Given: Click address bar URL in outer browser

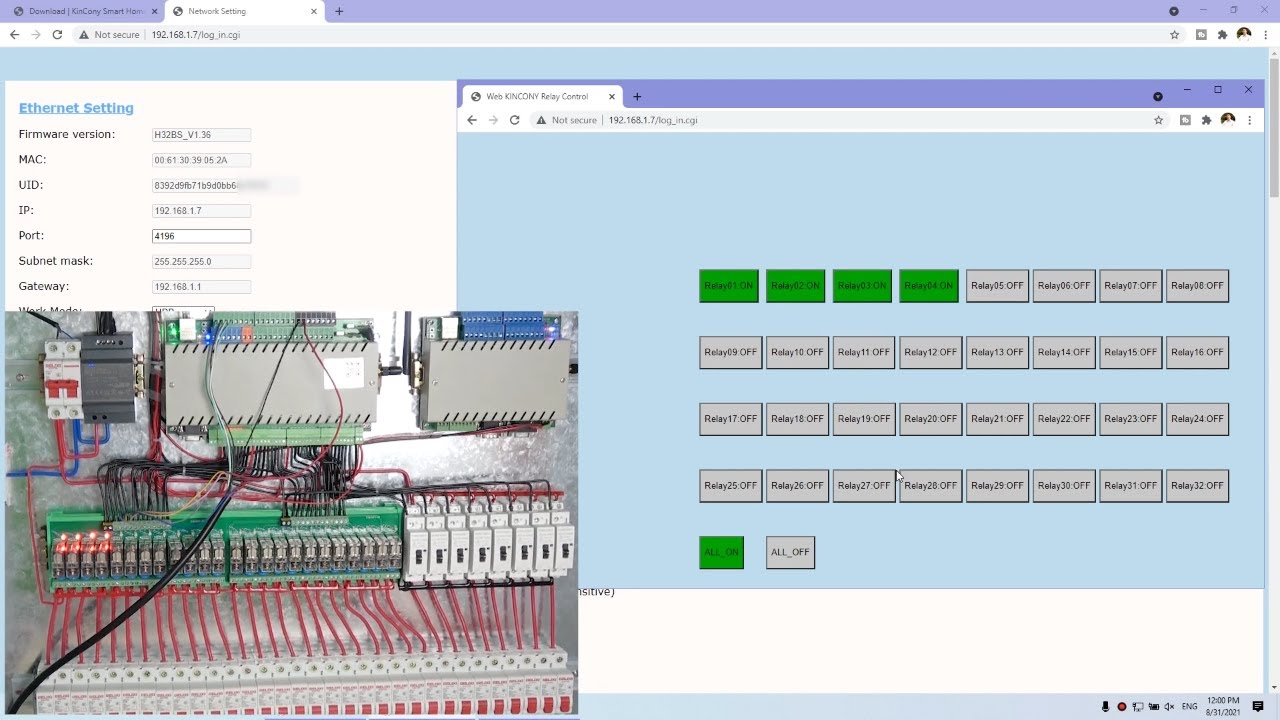Looking at the screenshot, I should coord(196,34).
